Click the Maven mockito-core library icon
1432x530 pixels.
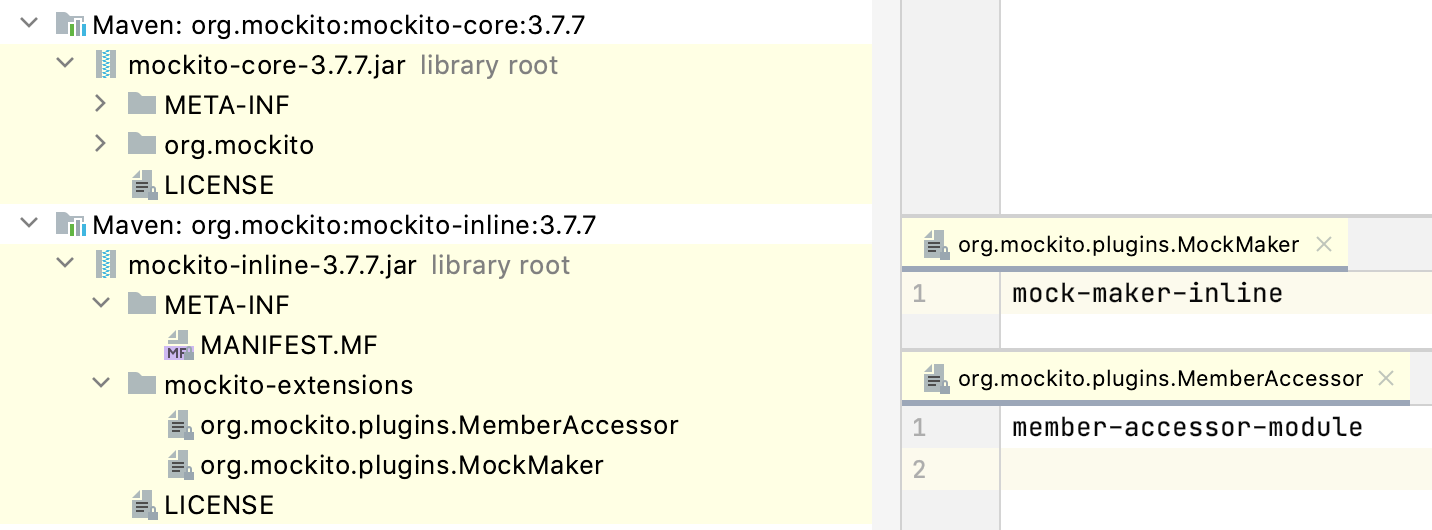[x=70, y=25]
